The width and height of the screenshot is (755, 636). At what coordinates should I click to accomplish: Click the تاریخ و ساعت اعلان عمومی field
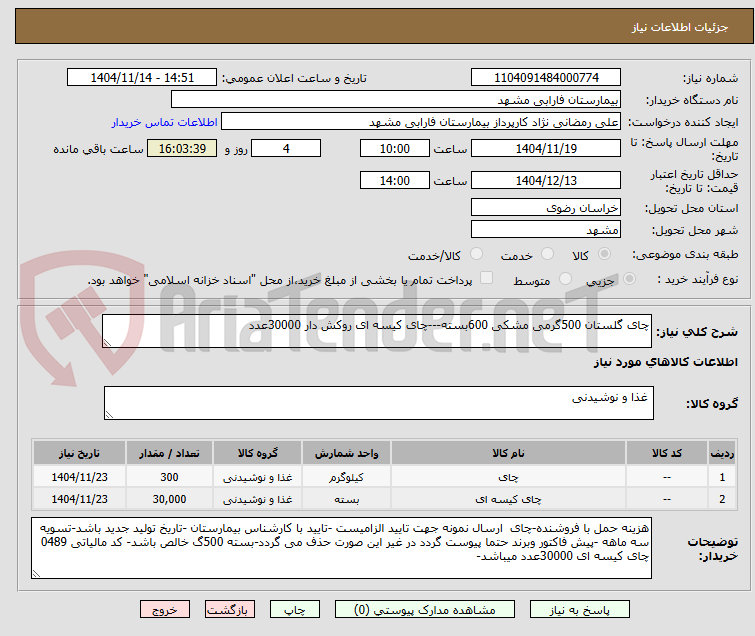point(142,78)
